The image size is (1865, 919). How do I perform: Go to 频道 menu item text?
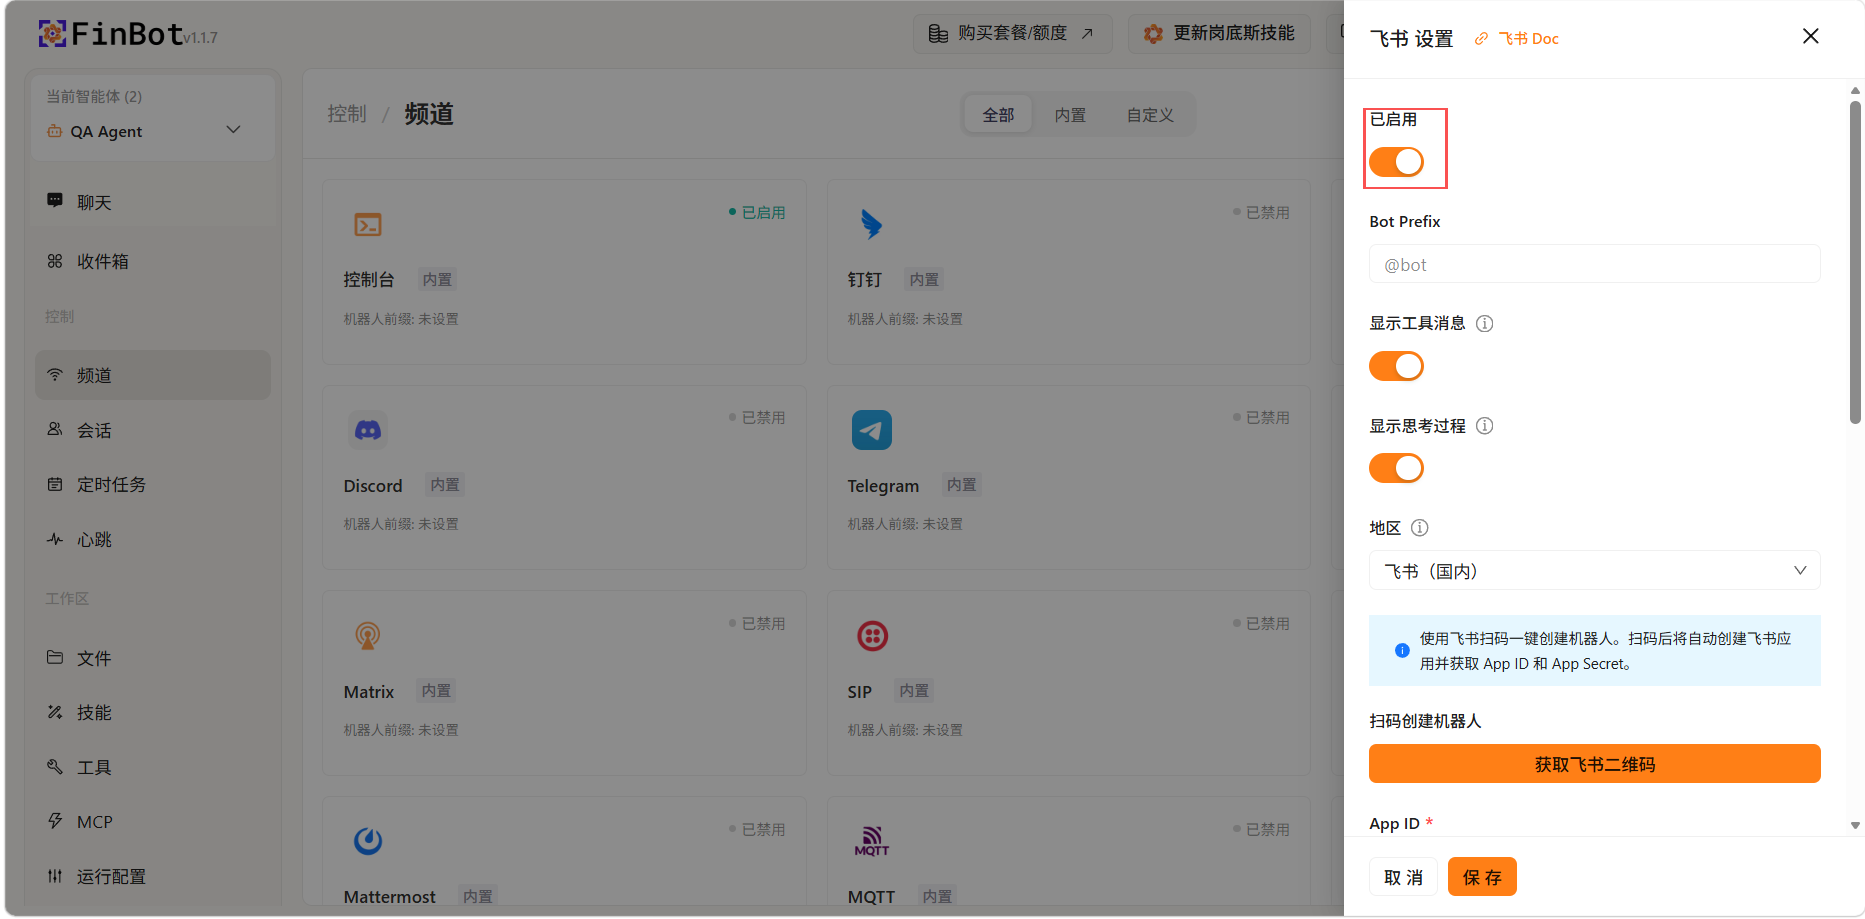pos(94,375)
